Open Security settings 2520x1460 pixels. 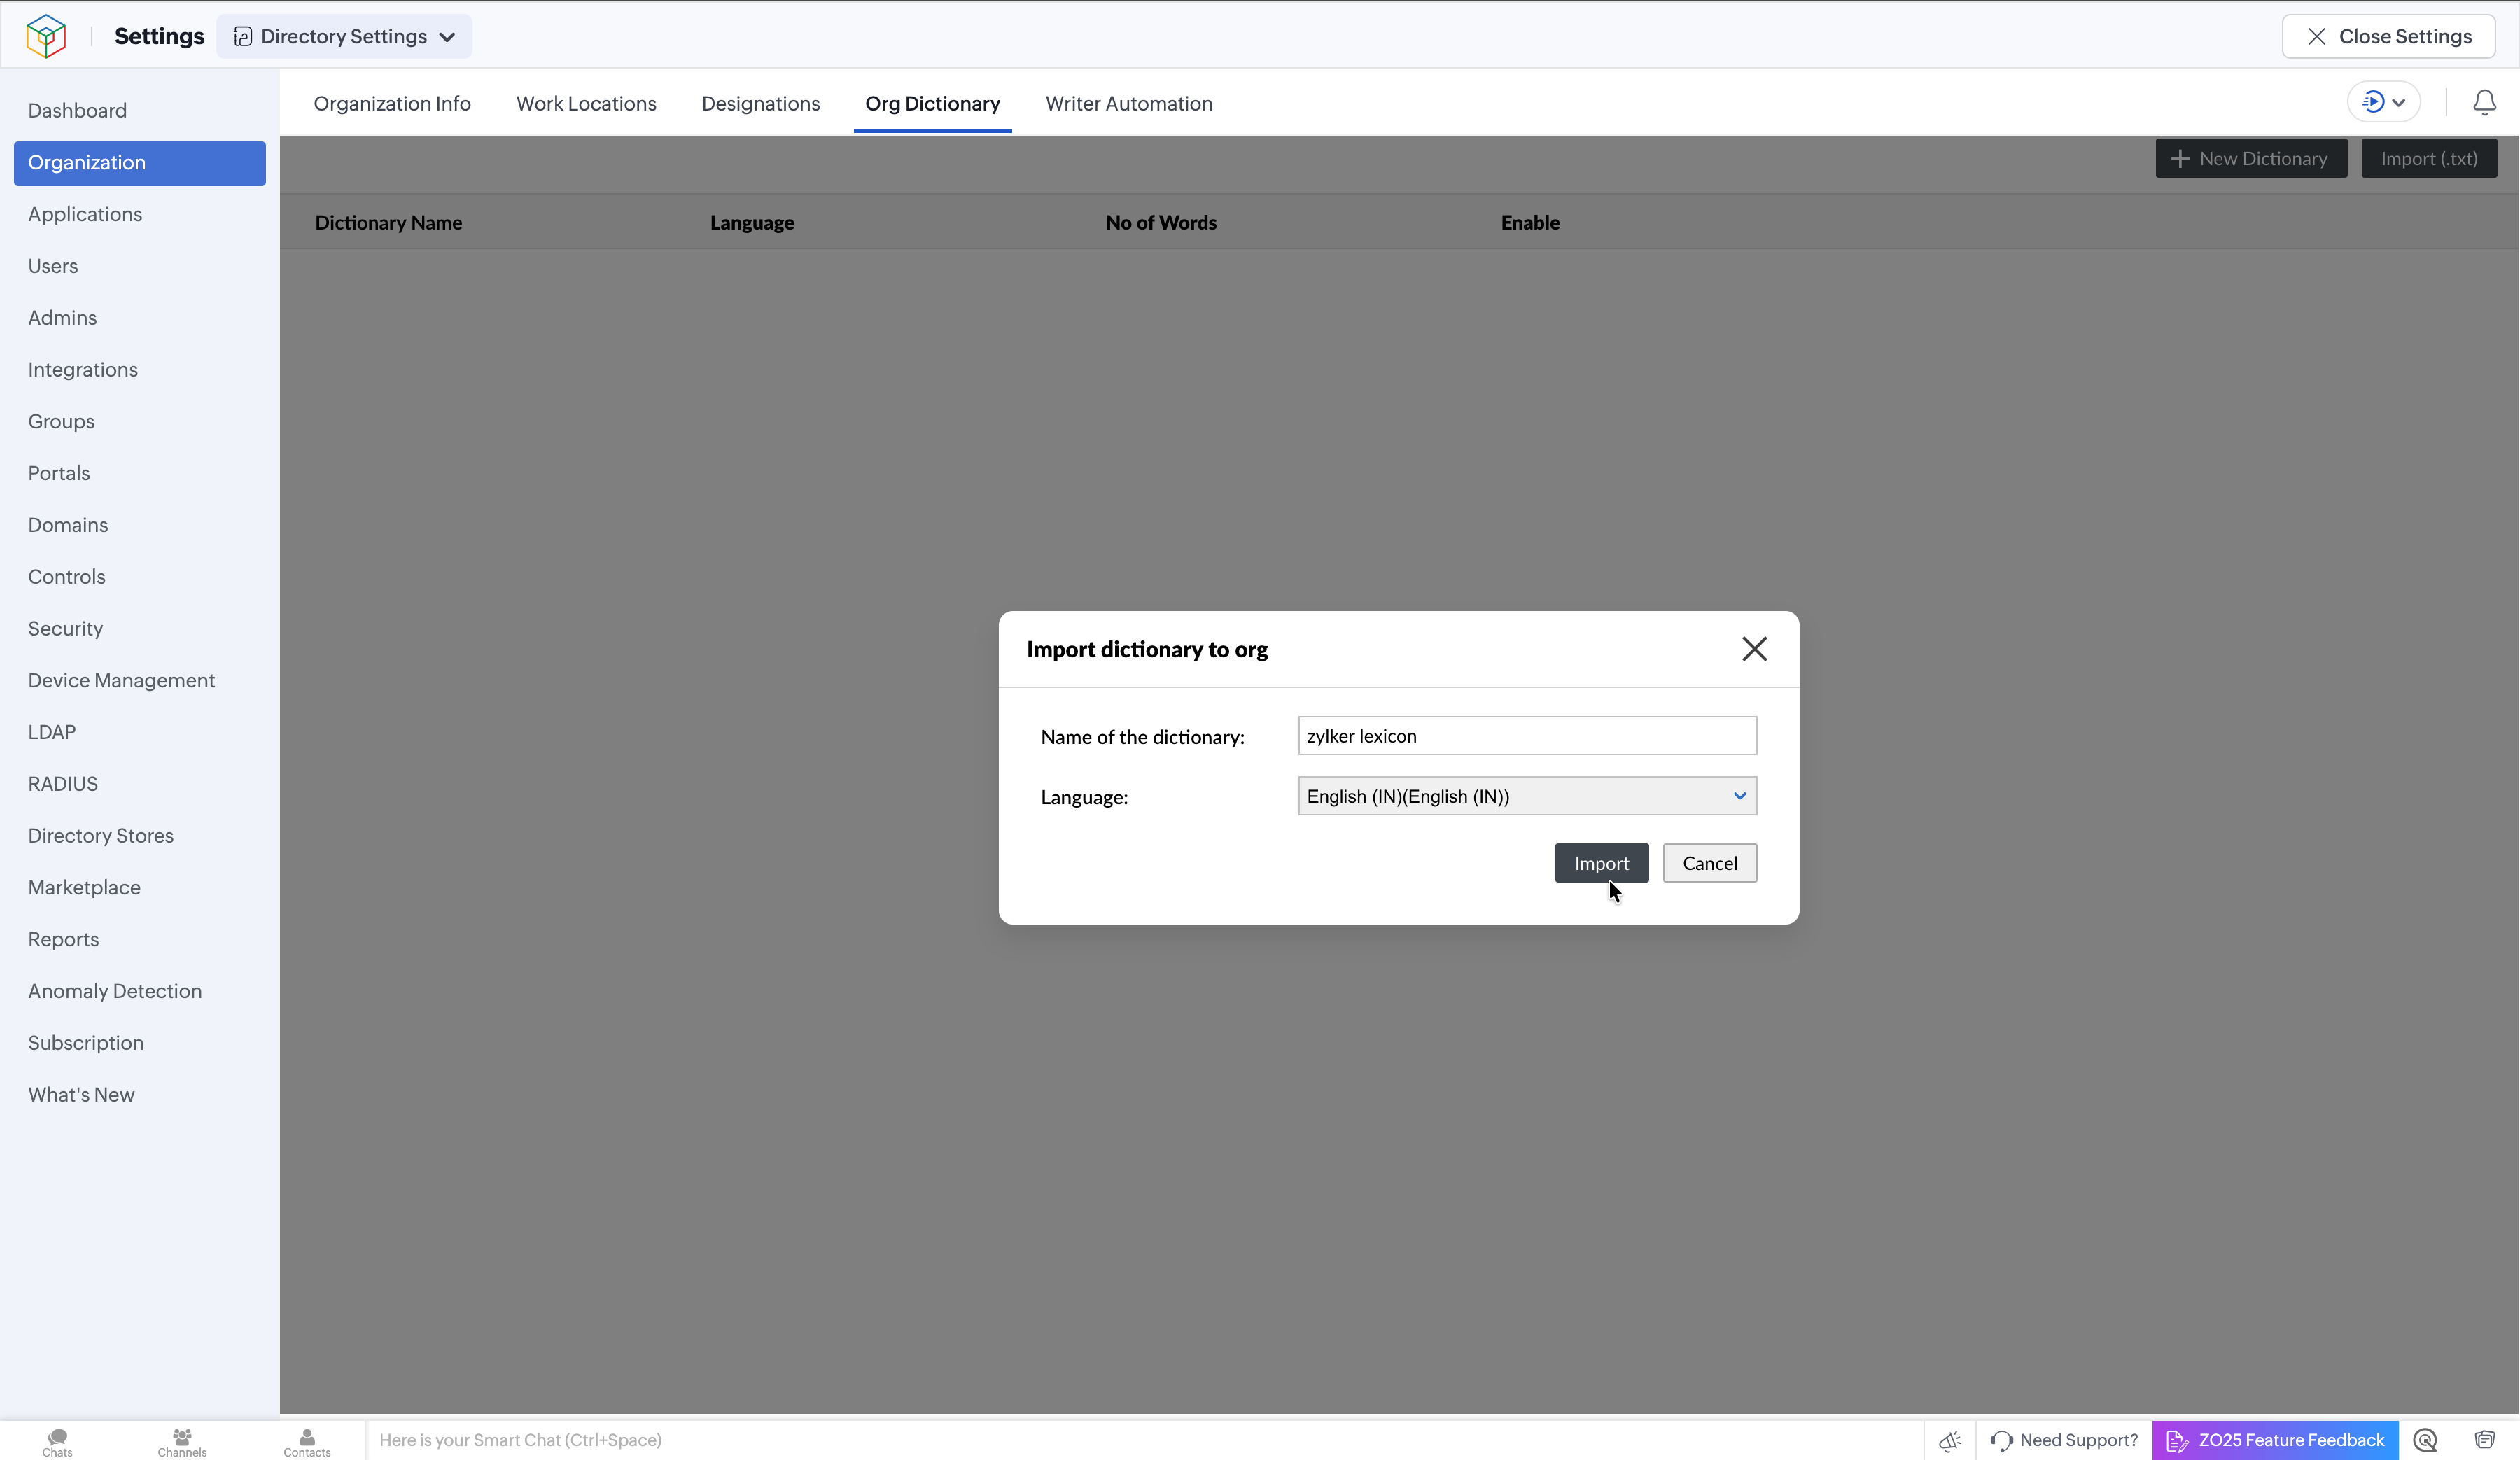(65, 628)
